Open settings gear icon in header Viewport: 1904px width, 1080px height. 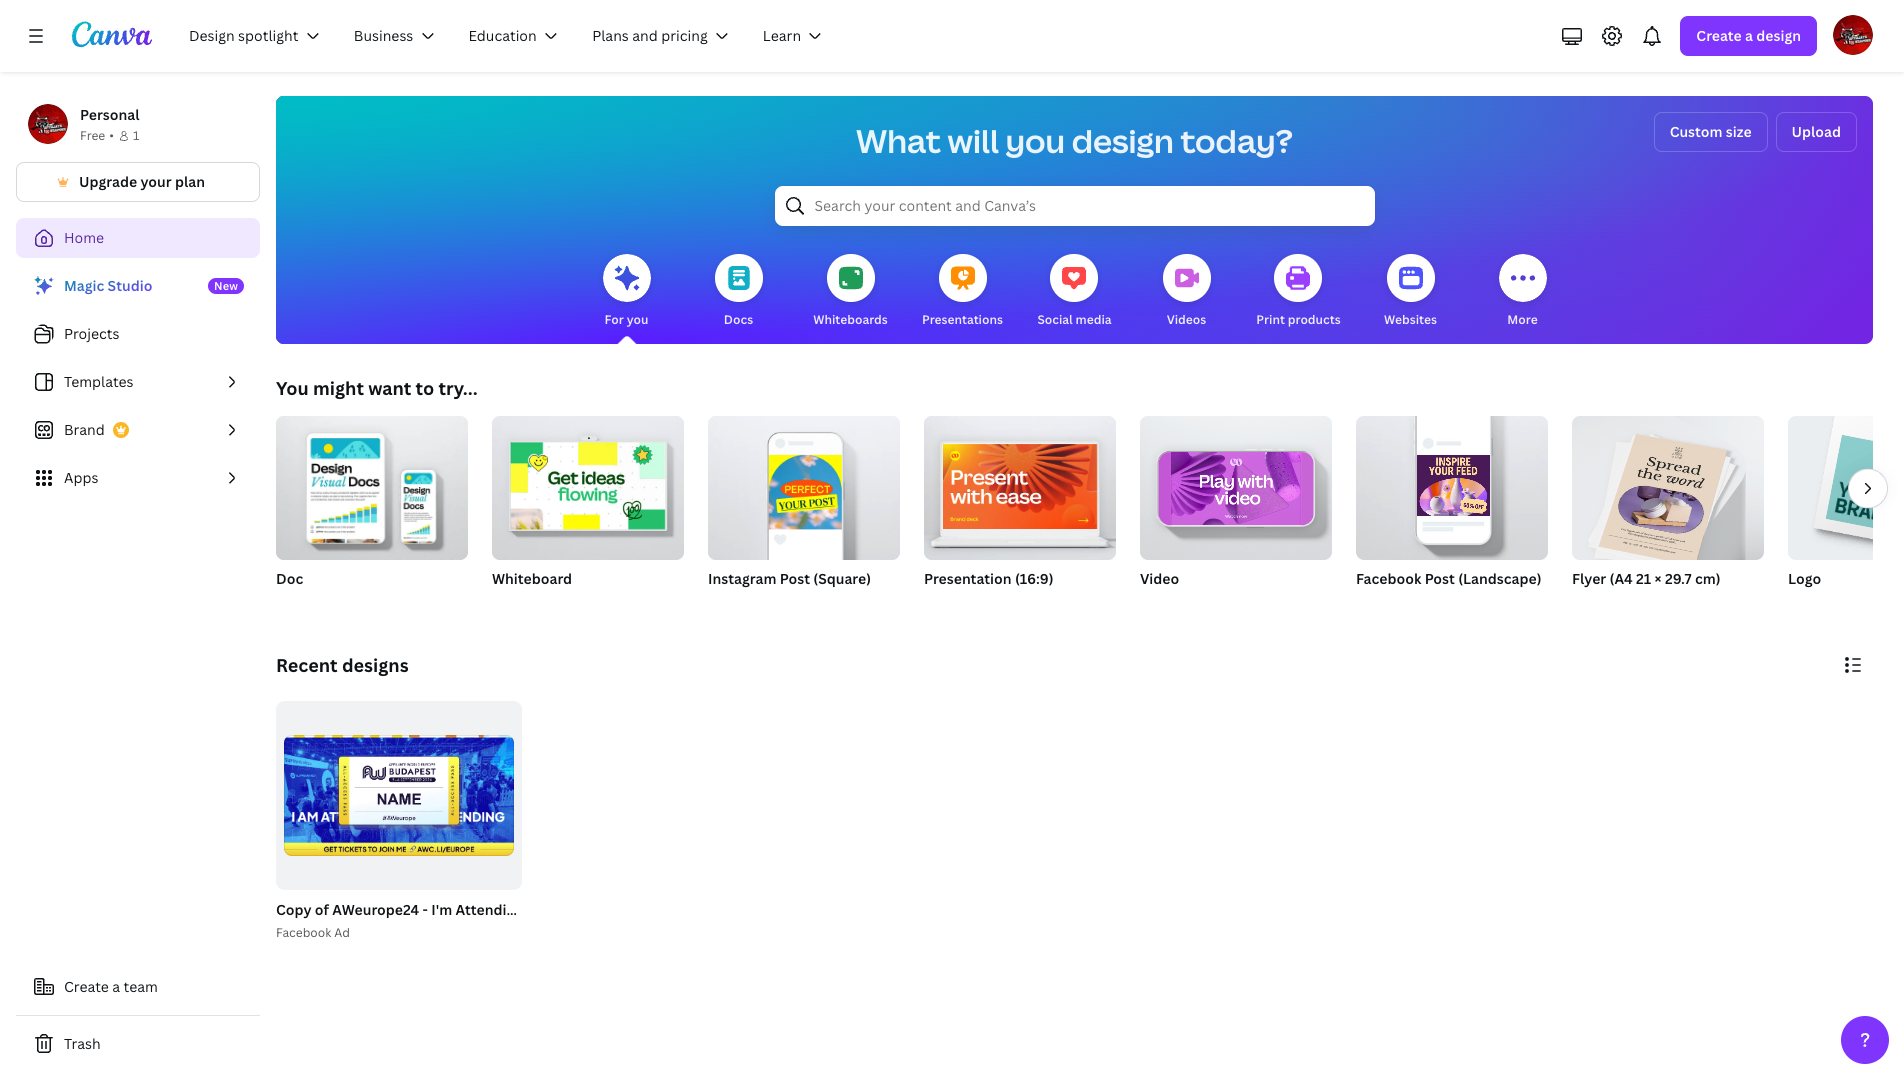(1612, 36)
